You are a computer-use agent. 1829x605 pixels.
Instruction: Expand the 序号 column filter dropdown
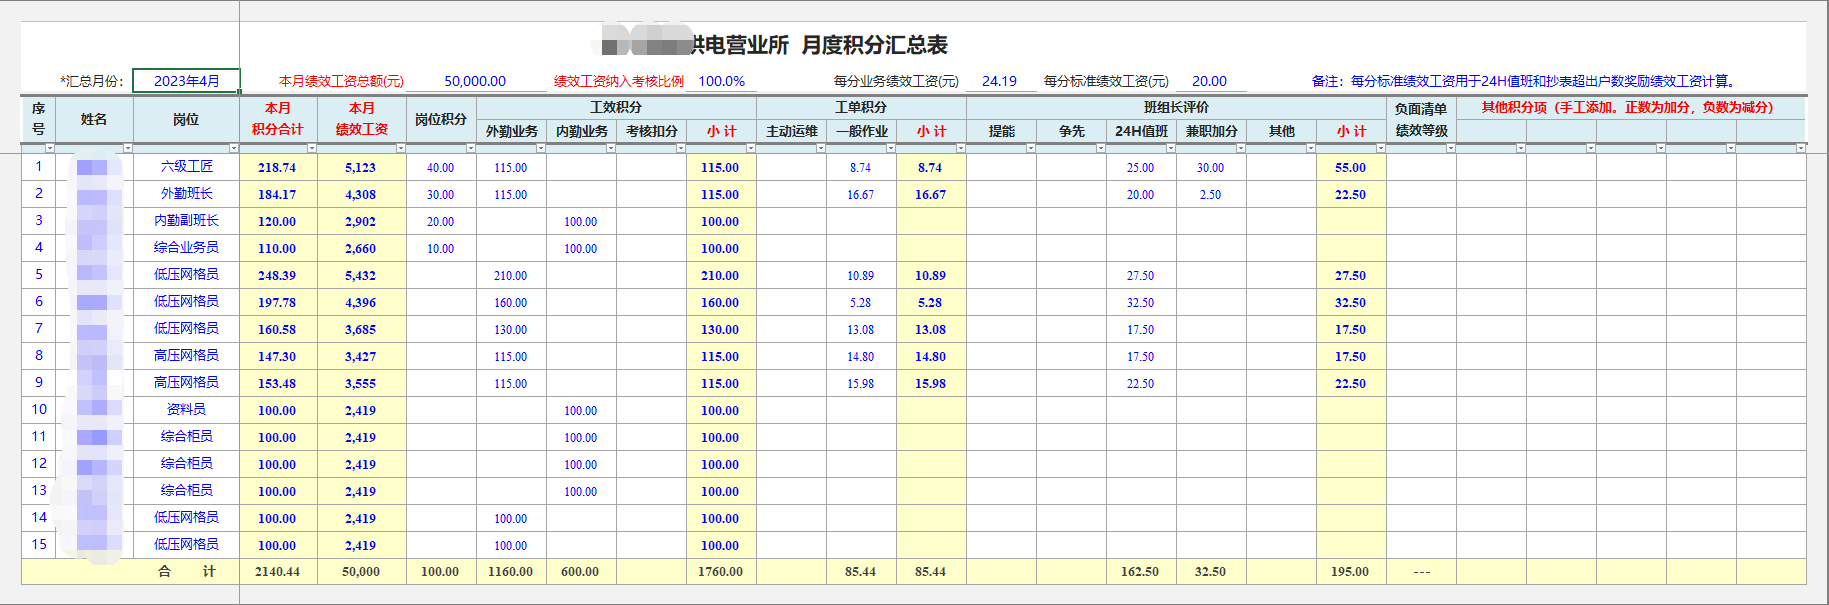coord(49,148)
